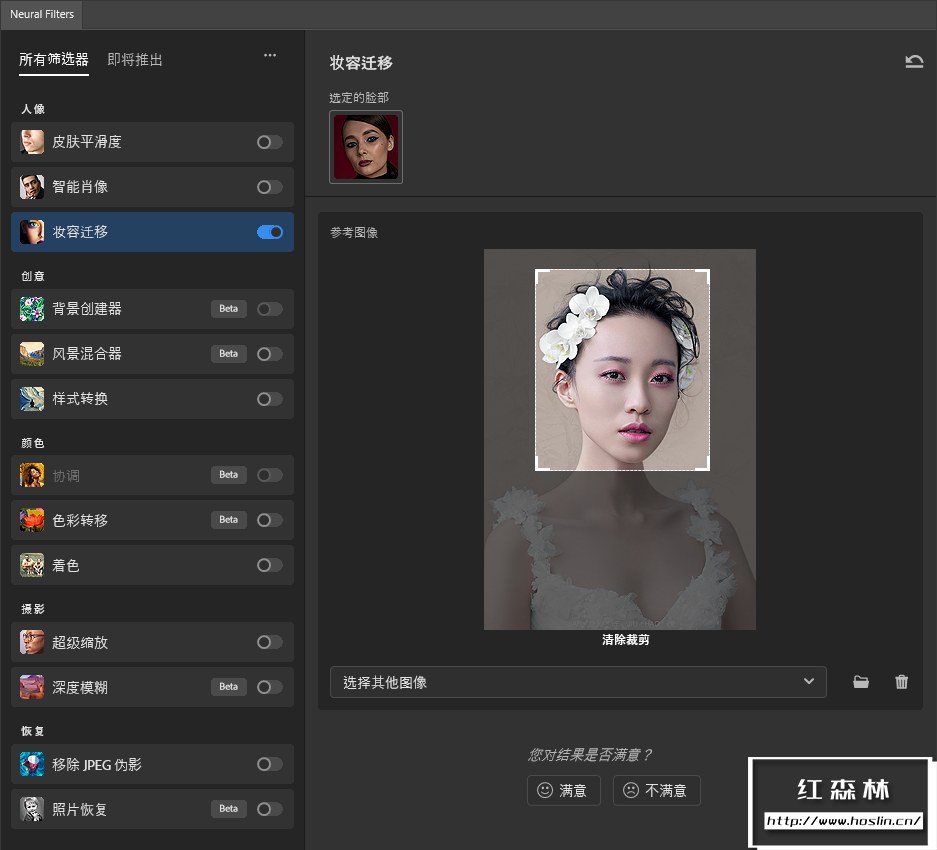
Task: Click the 样式转换 filter label
Action: [80, 399]
